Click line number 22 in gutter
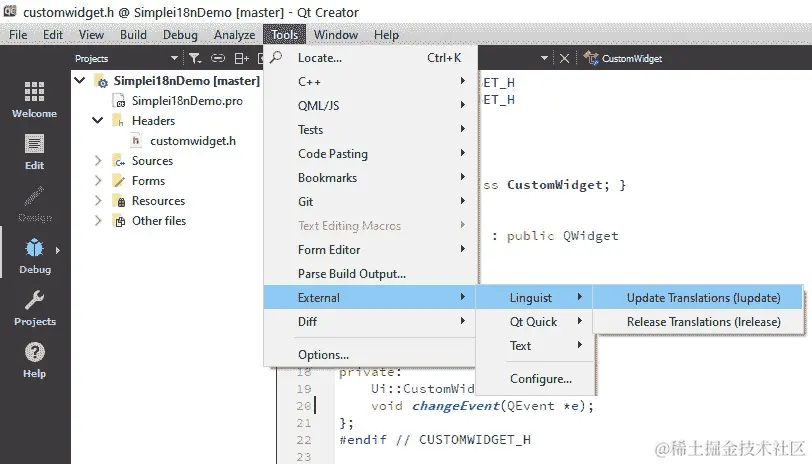812x464 pixels. tap(304, 440)
